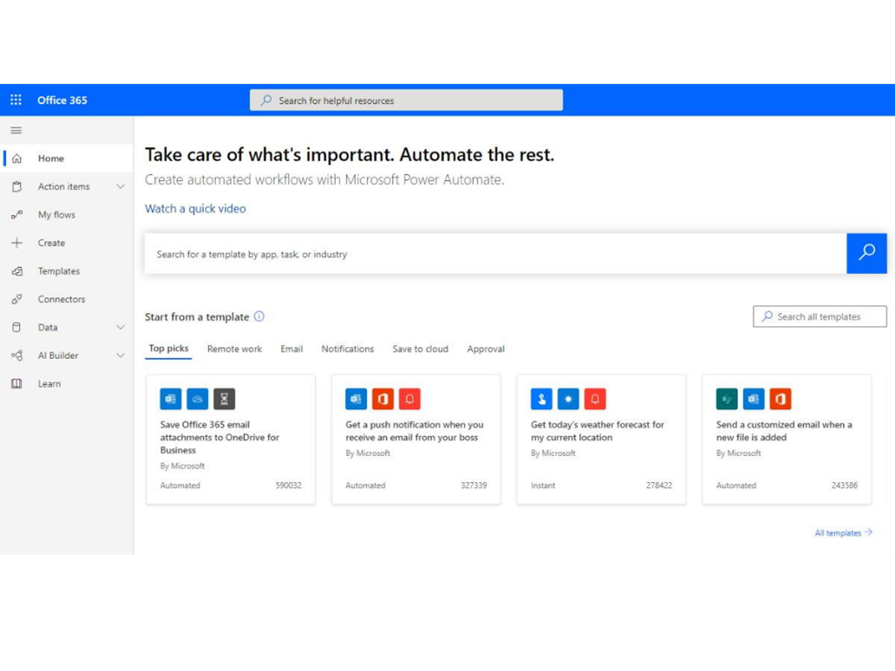The height and width of the screenshot is (671, 895).
Task: Click the Search all templates box
Action: [x=820, y=317]
